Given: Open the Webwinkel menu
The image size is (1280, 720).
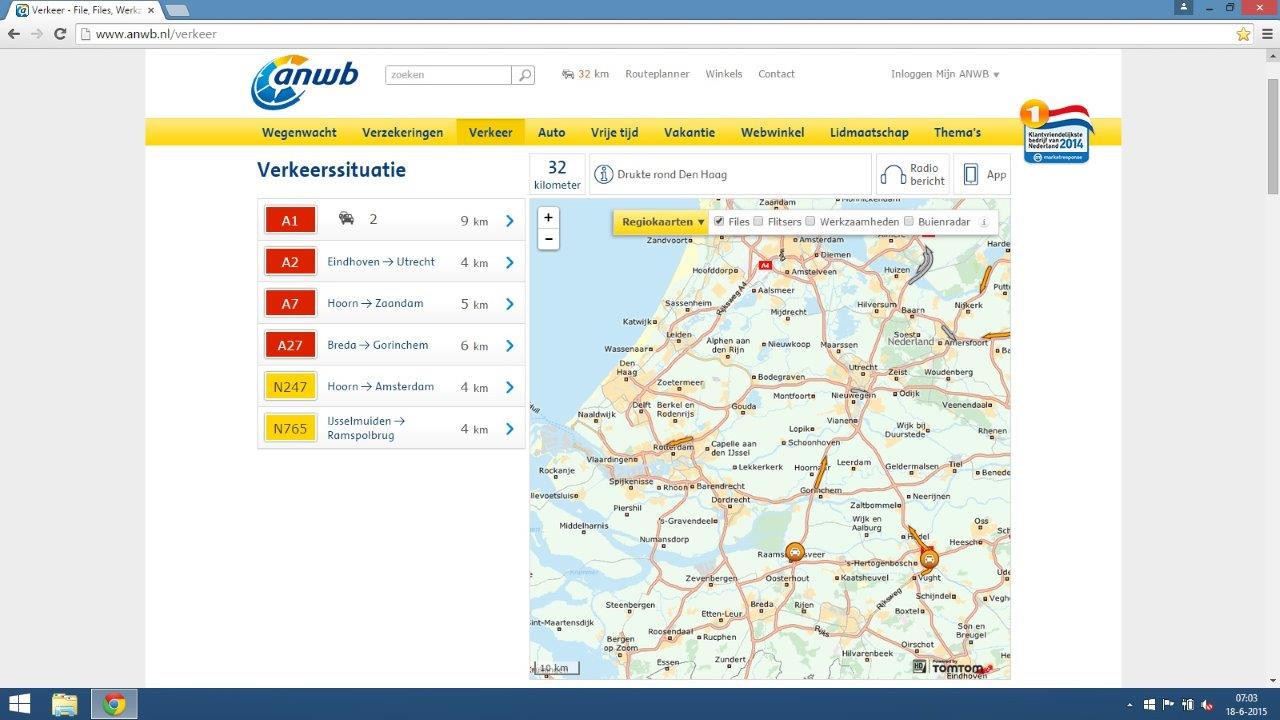Looking at the screenshot, I should (x=773, y=132).
